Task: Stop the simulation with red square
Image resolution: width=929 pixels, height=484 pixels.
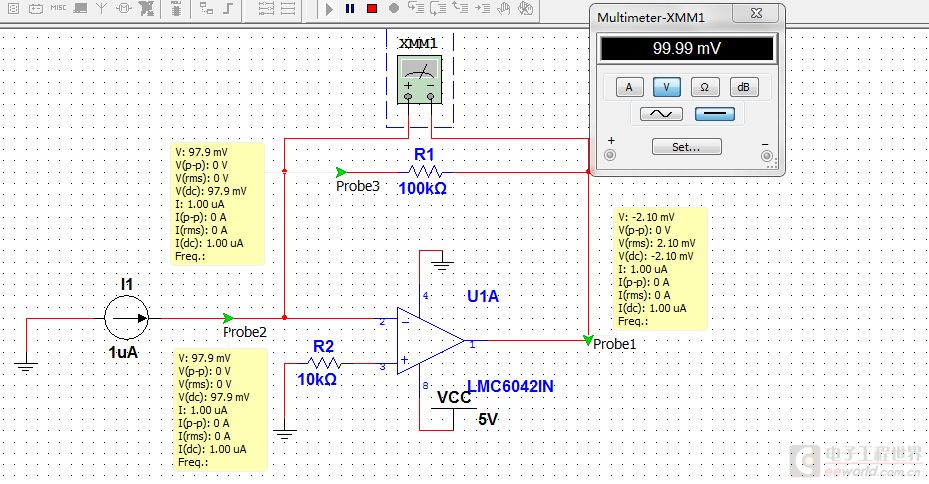Action: [x=372, y=8]
